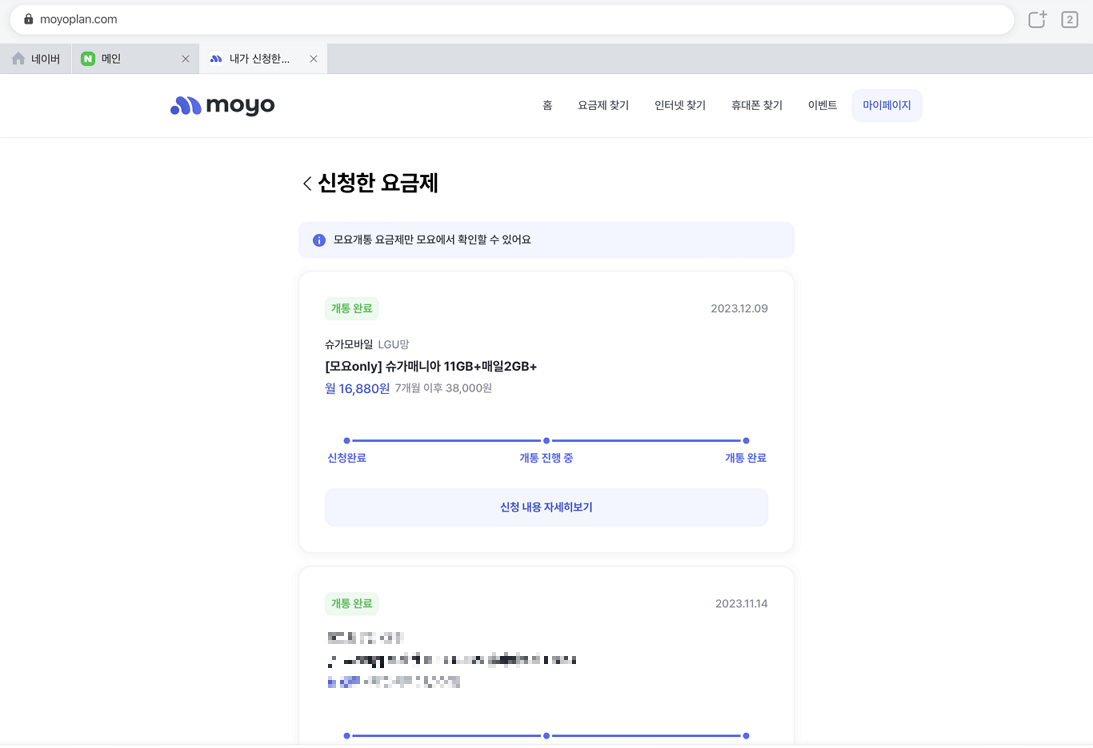Go back using the arrow beside 신청한 요금제
Viewport: 1093px width, 748px height.
point(307,183)
